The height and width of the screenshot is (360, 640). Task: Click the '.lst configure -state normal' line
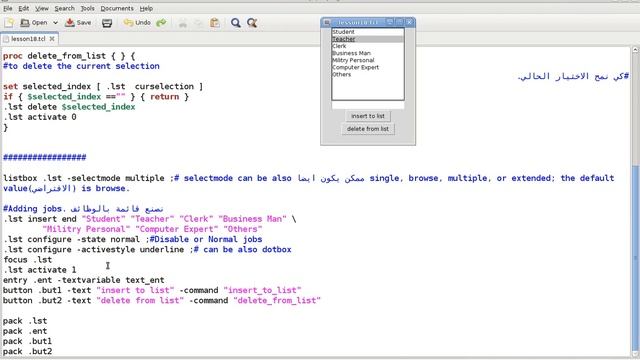pos(132,239)
